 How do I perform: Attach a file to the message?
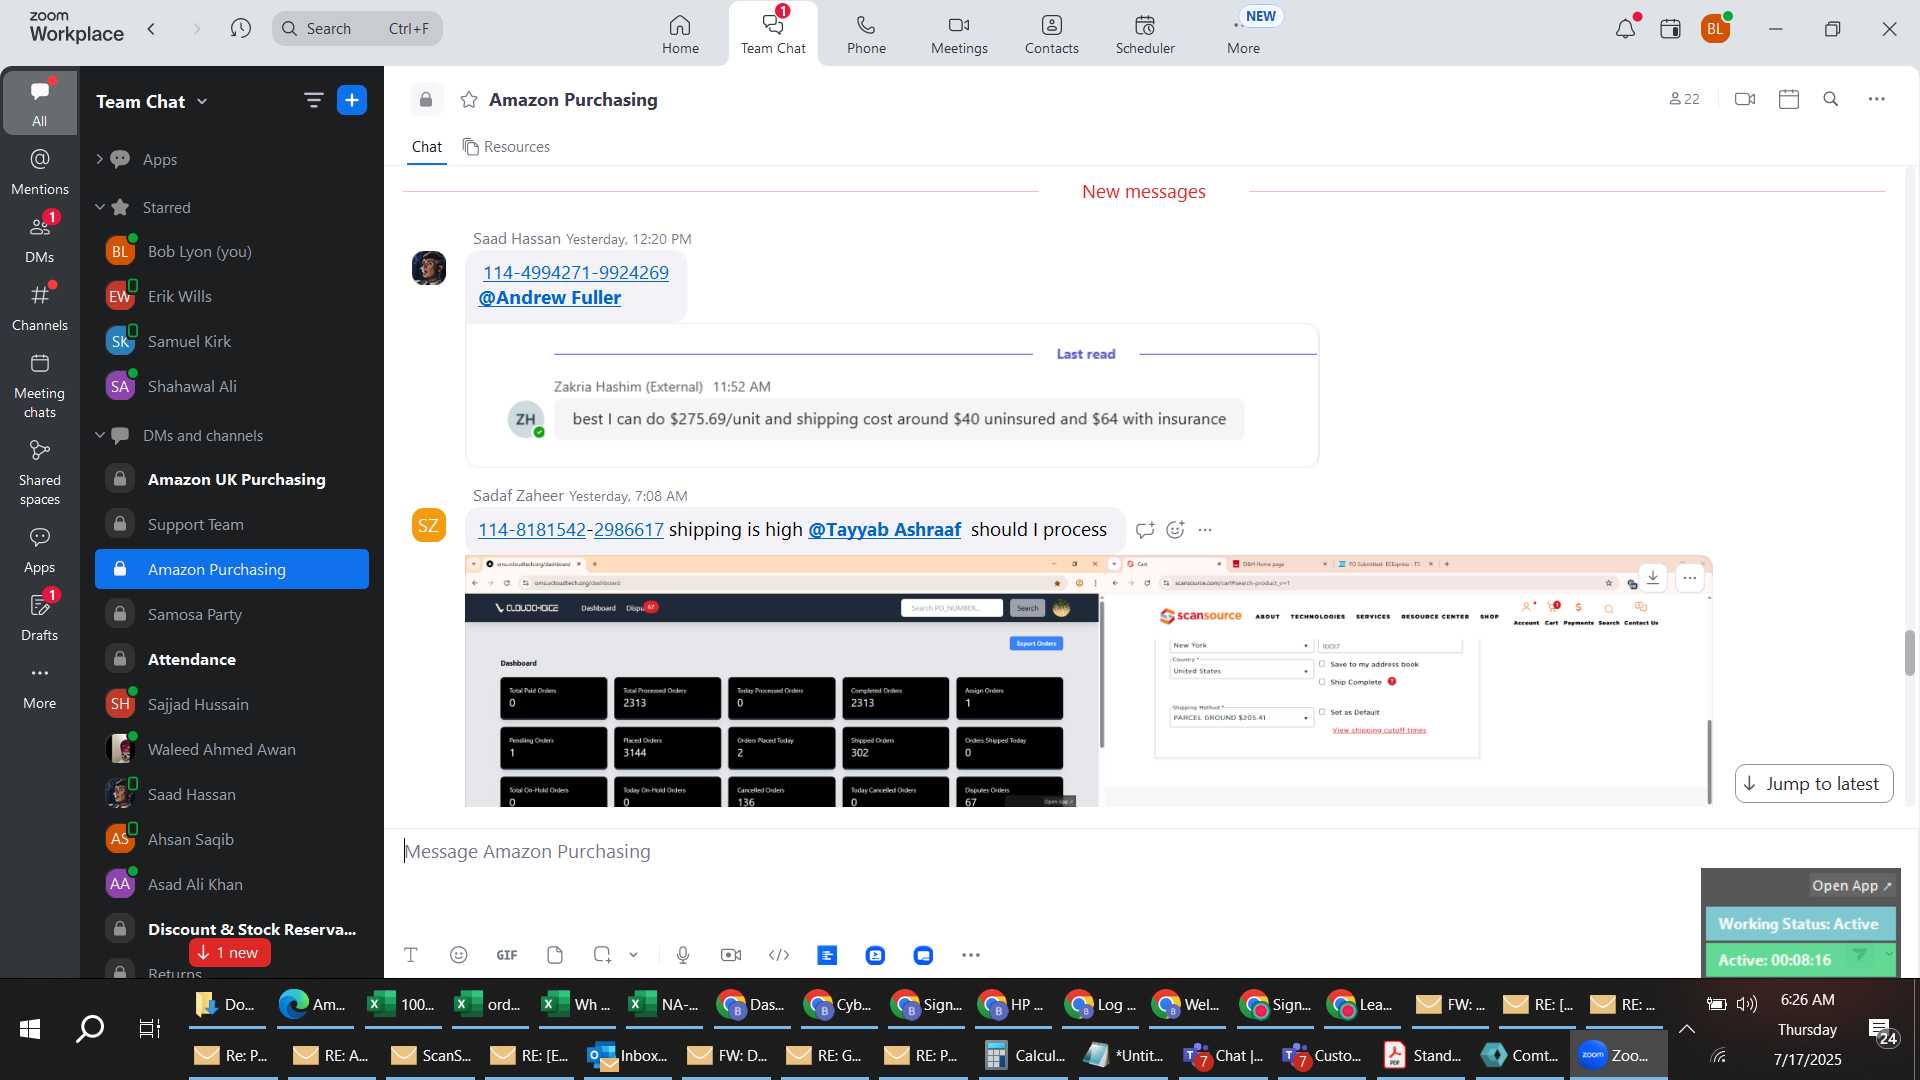pyautogui.click(x=555, y=955)
